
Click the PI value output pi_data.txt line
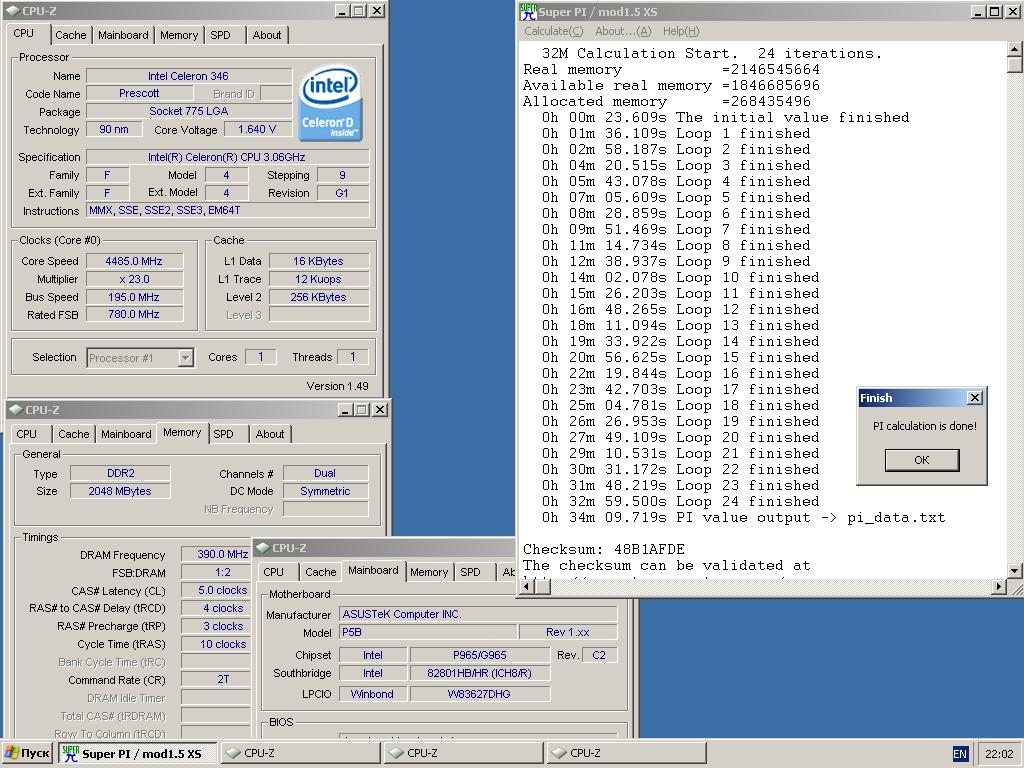tap(743, 518)
